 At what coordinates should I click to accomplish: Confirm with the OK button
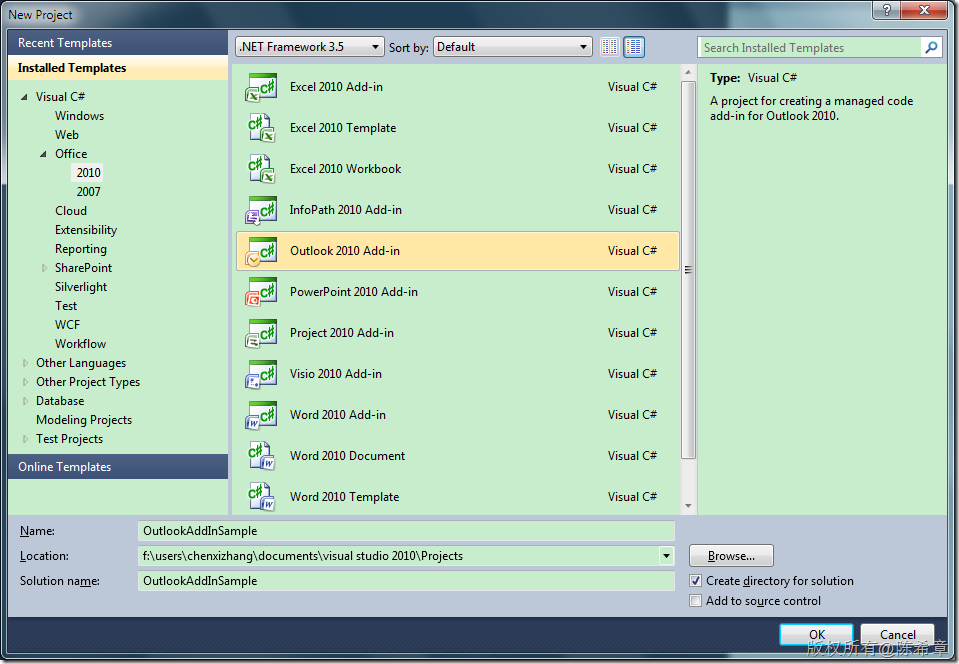click(816, 634)
